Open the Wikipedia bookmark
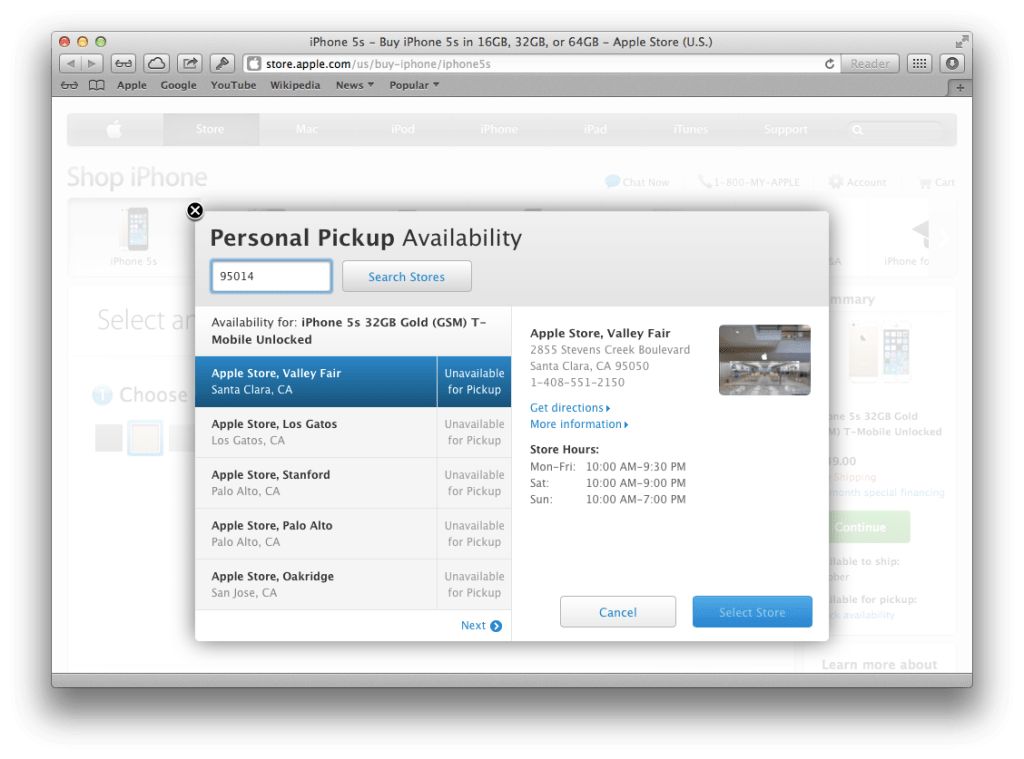 (295, 85)
